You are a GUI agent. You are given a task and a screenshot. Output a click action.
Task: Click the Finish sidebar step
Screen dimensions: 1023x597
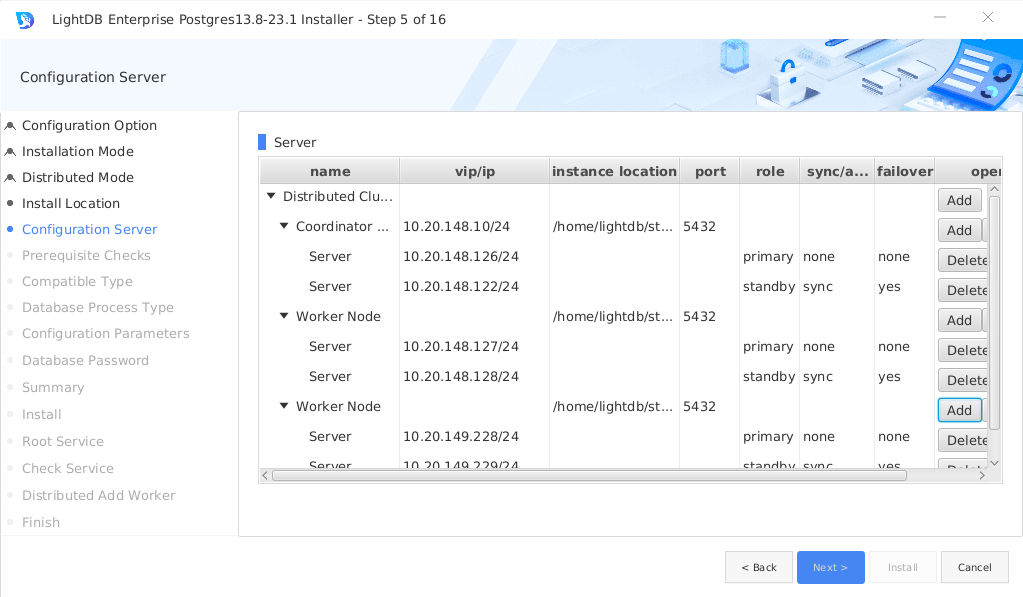(40, 522)
